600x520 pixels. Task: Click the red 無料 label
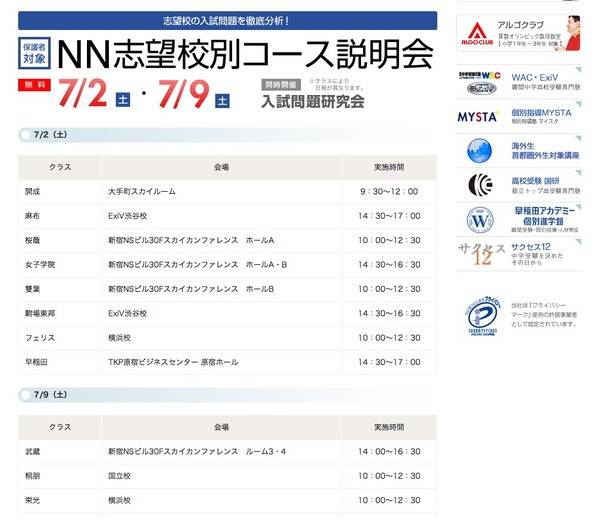(x=34, y=85)
